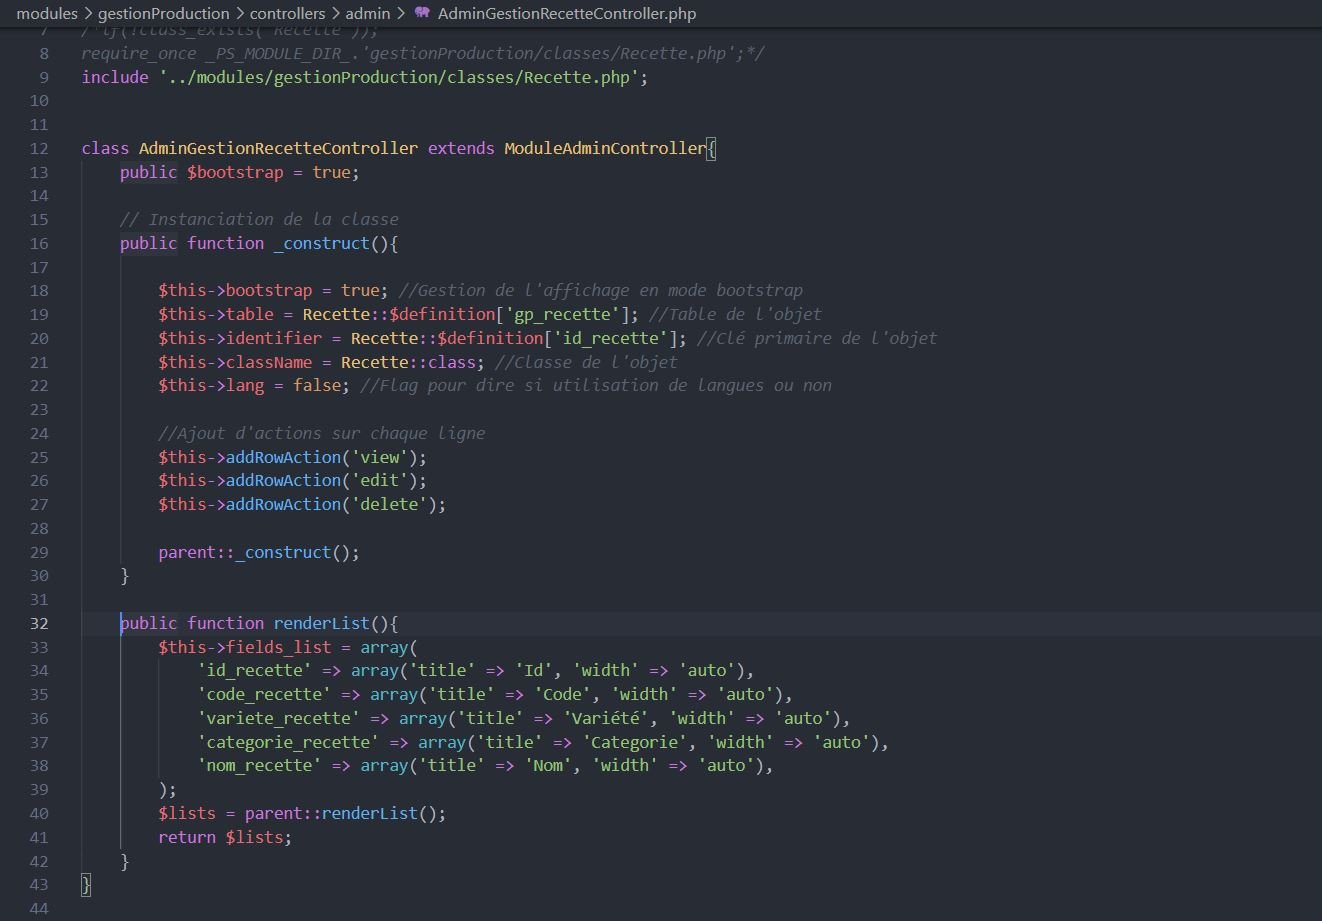Click '$this->lang' on line 22
1322x921 pixels.
point(211,385)
